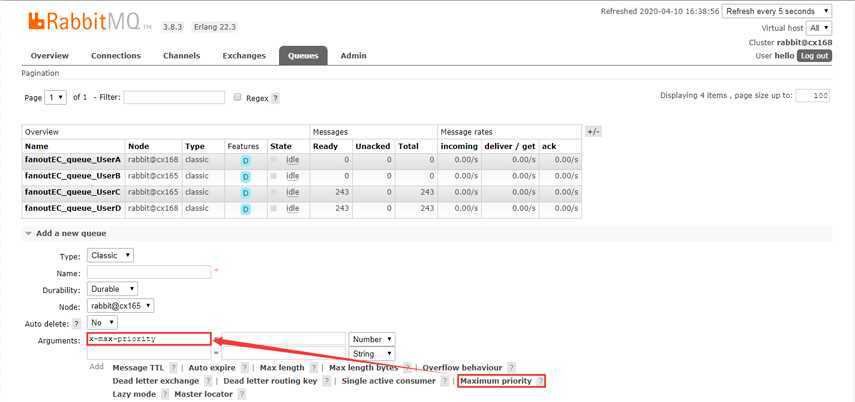Insert Maximum priority argument
This screenshot has width=855, height=402.
pyautogui.click(x=496, y=381)
